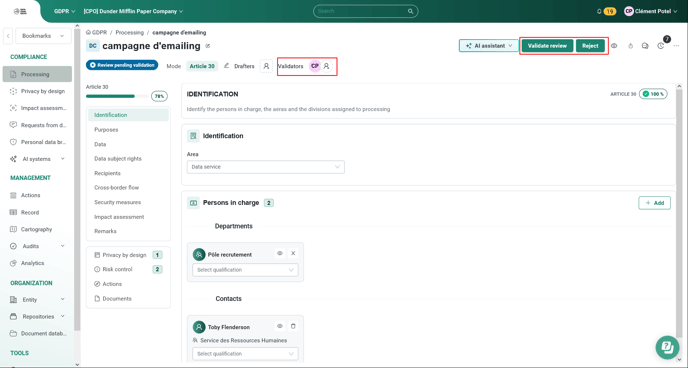The image size is (688, 368).
Task: Click the Article 30 progress bar at 78%
Action: click(x=117, y=96)
